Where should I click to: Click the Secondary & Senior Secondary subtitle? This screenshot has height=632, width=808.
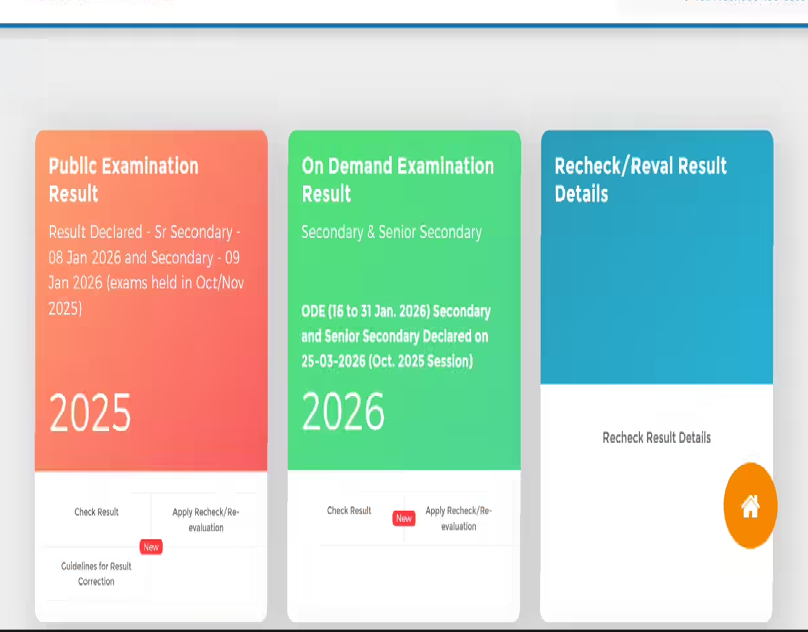tap(391, 231)
